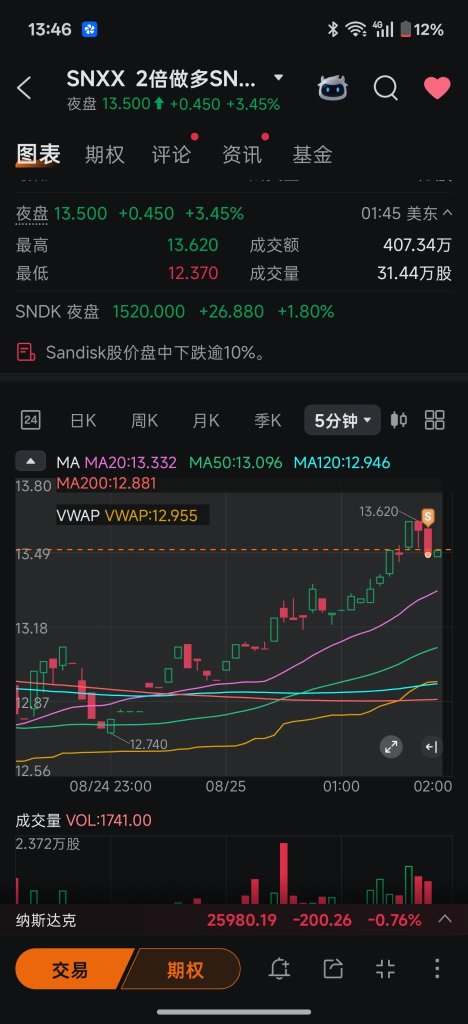
Task: Tap the 成交量 VOL:1741.00 label
Action: [x=84, y=820]
